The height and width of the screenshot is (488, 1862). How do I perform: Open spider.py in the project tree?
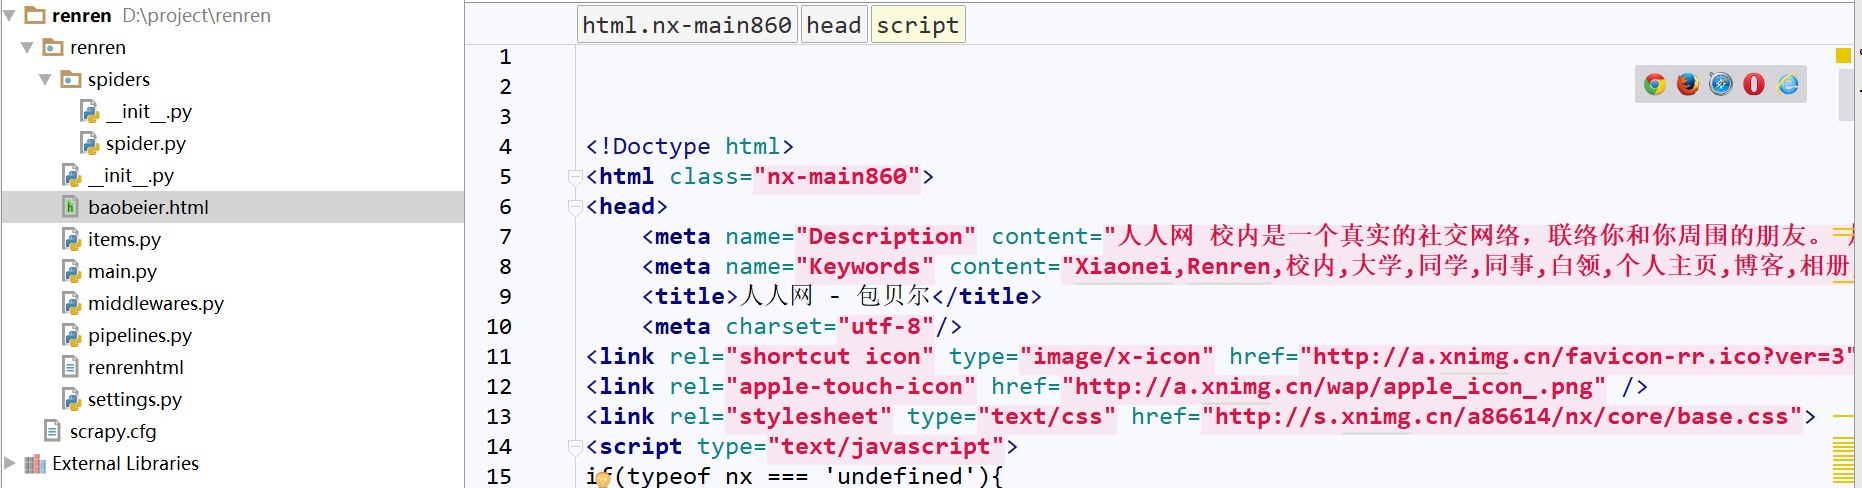pyautogui.click(x=146, y=143)
